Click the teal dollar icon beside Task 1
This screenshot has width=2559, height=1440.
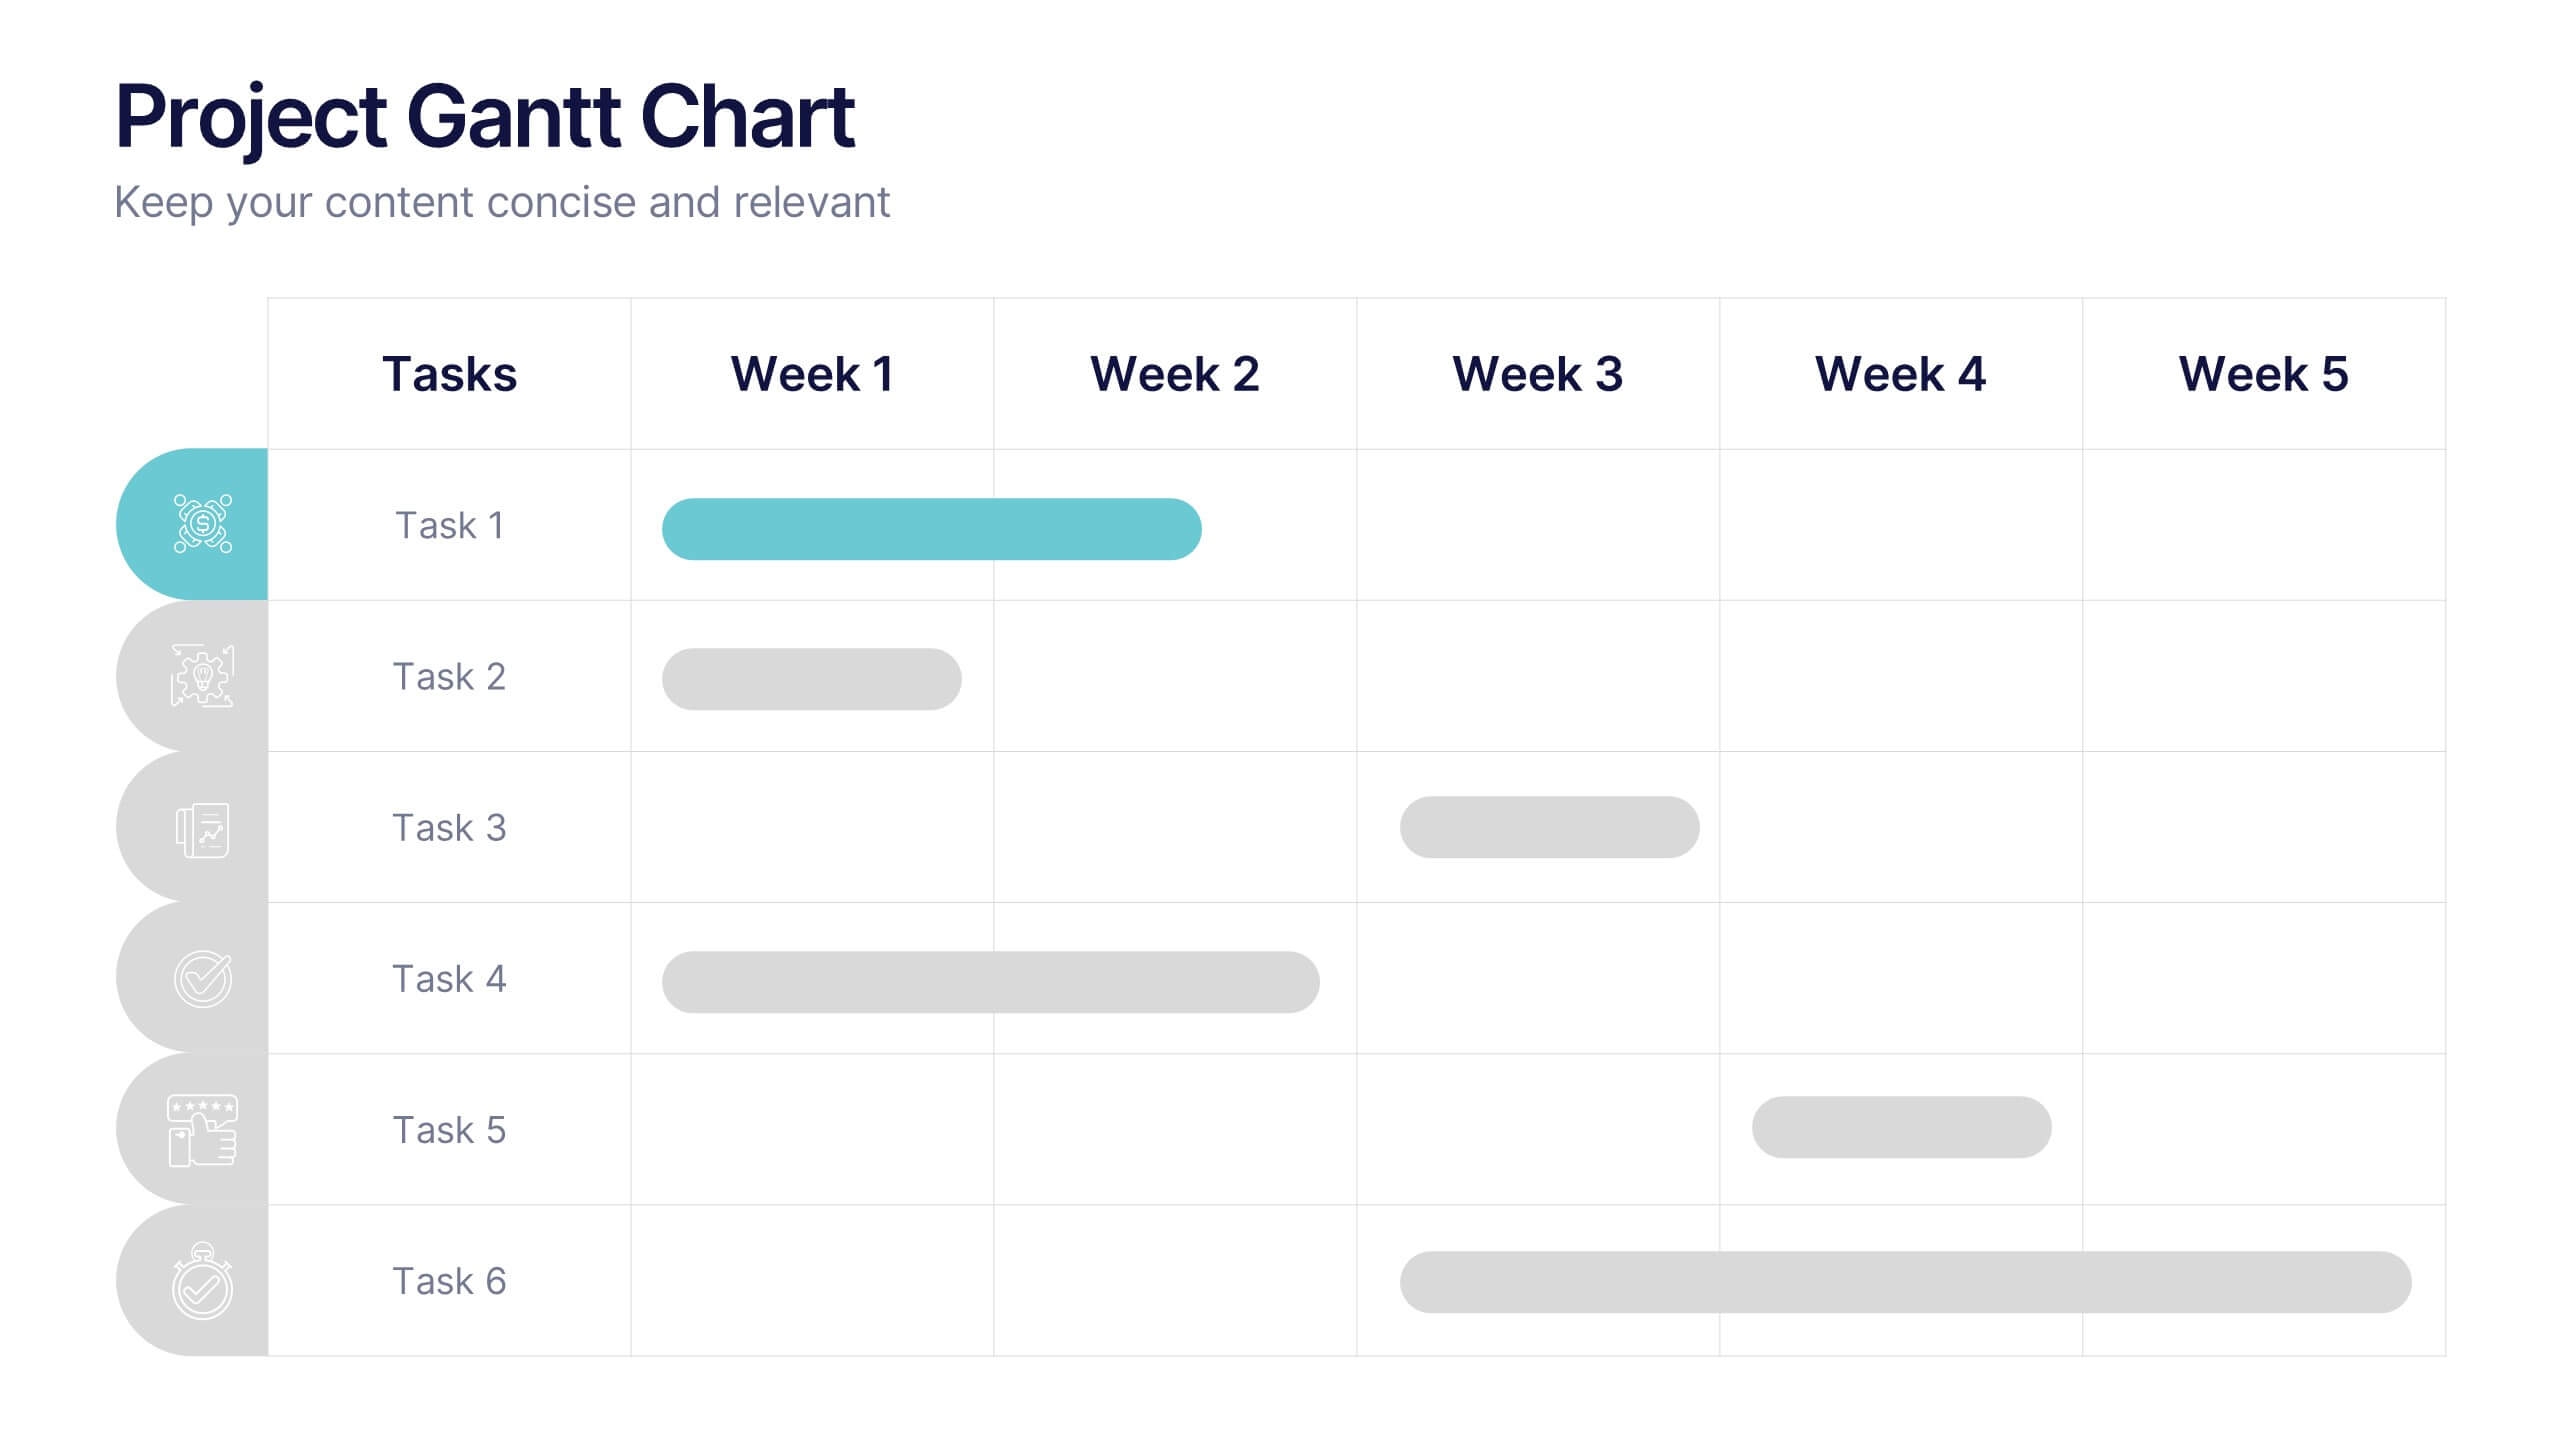(x=203, y=524)
